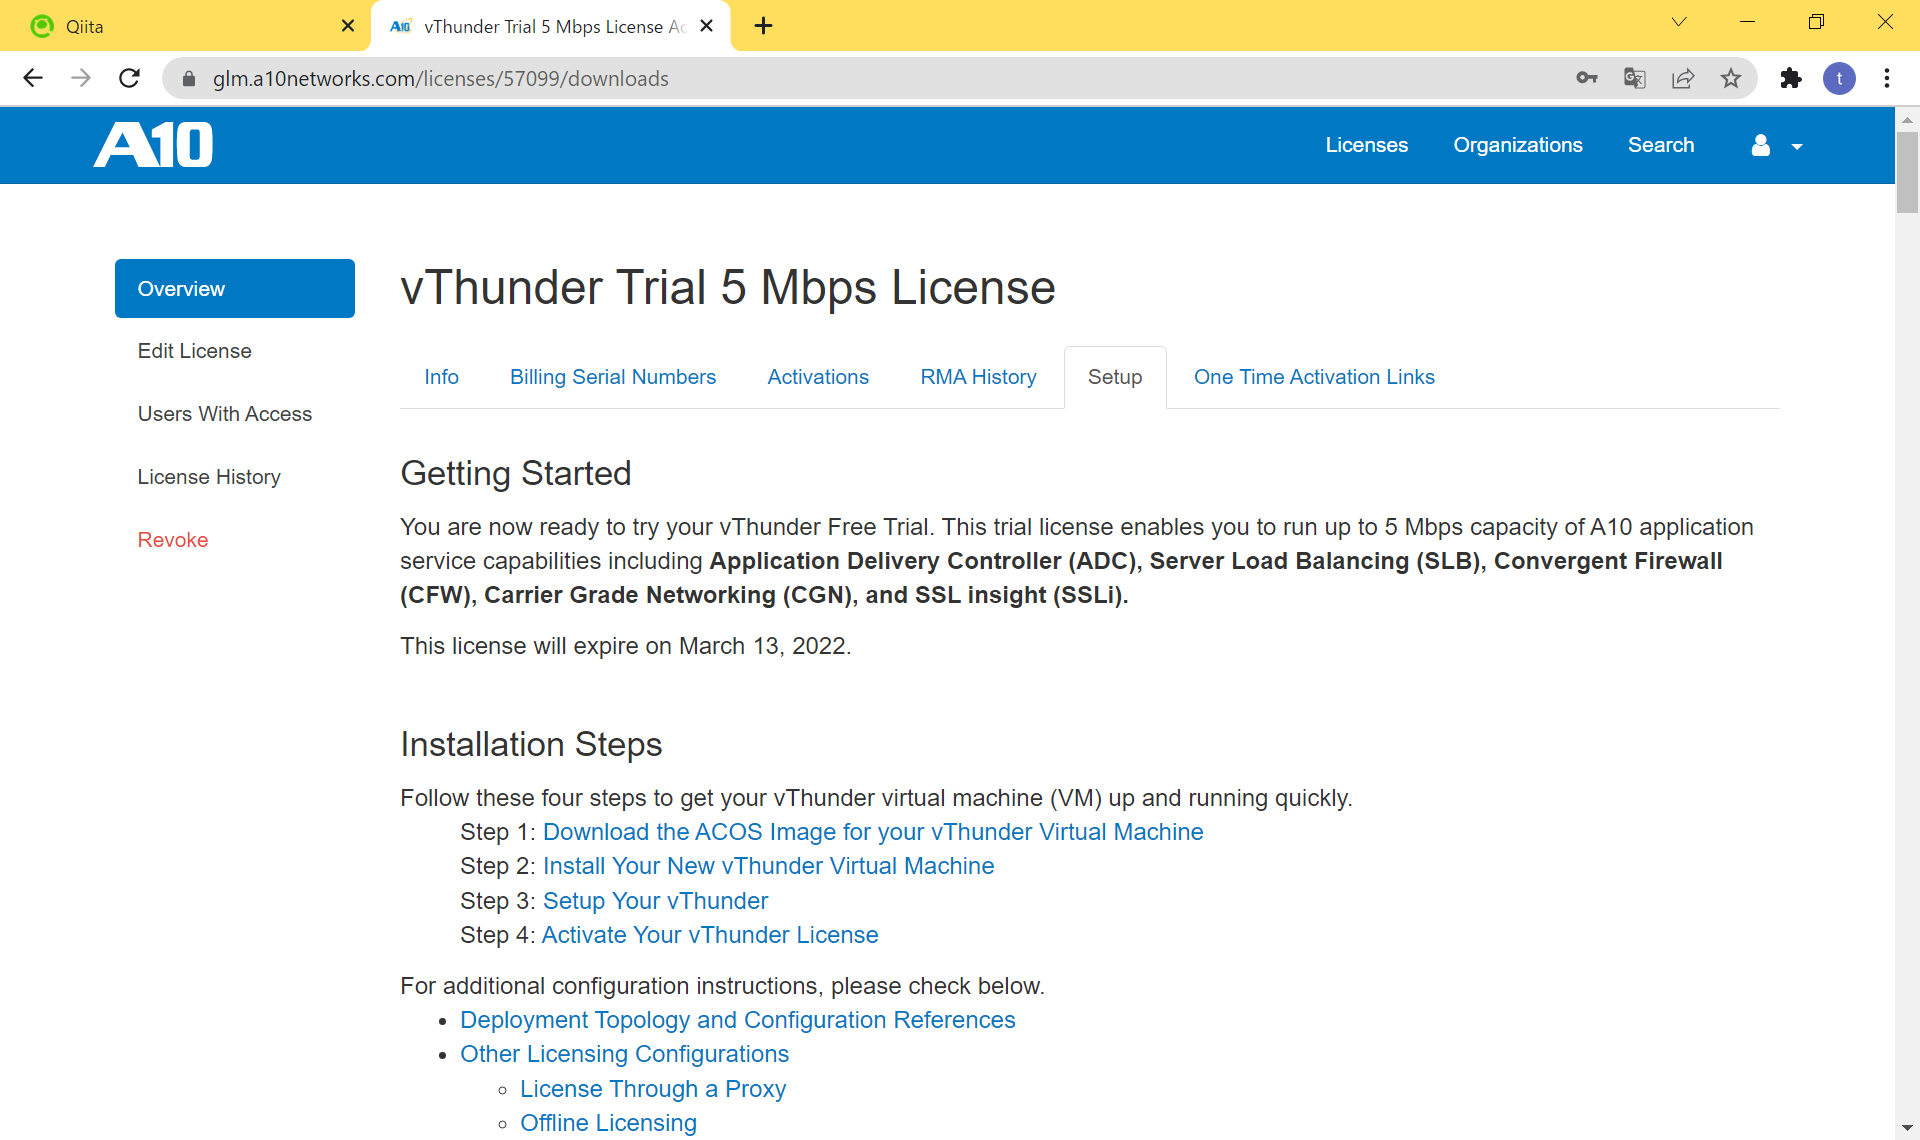Screen dimensions: 1920x1140
Task: Click the A10 logo in header
Action: pos(153,145)
